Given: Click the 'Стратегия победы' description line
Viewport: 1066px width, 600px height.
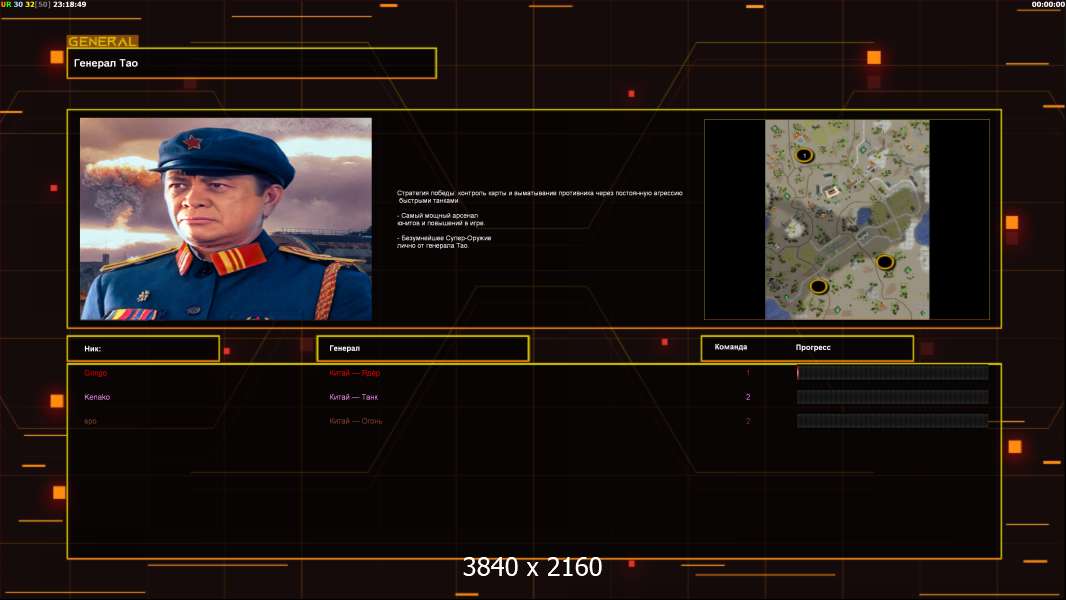Looking at the screenshot, I should 540,196.
